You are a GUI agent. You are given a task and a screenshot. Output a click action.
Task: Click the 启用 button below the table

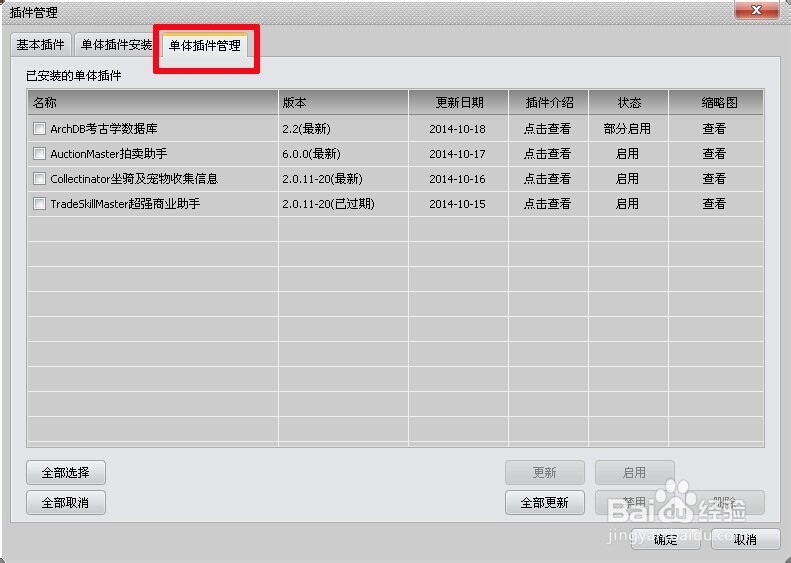point(635,473)
